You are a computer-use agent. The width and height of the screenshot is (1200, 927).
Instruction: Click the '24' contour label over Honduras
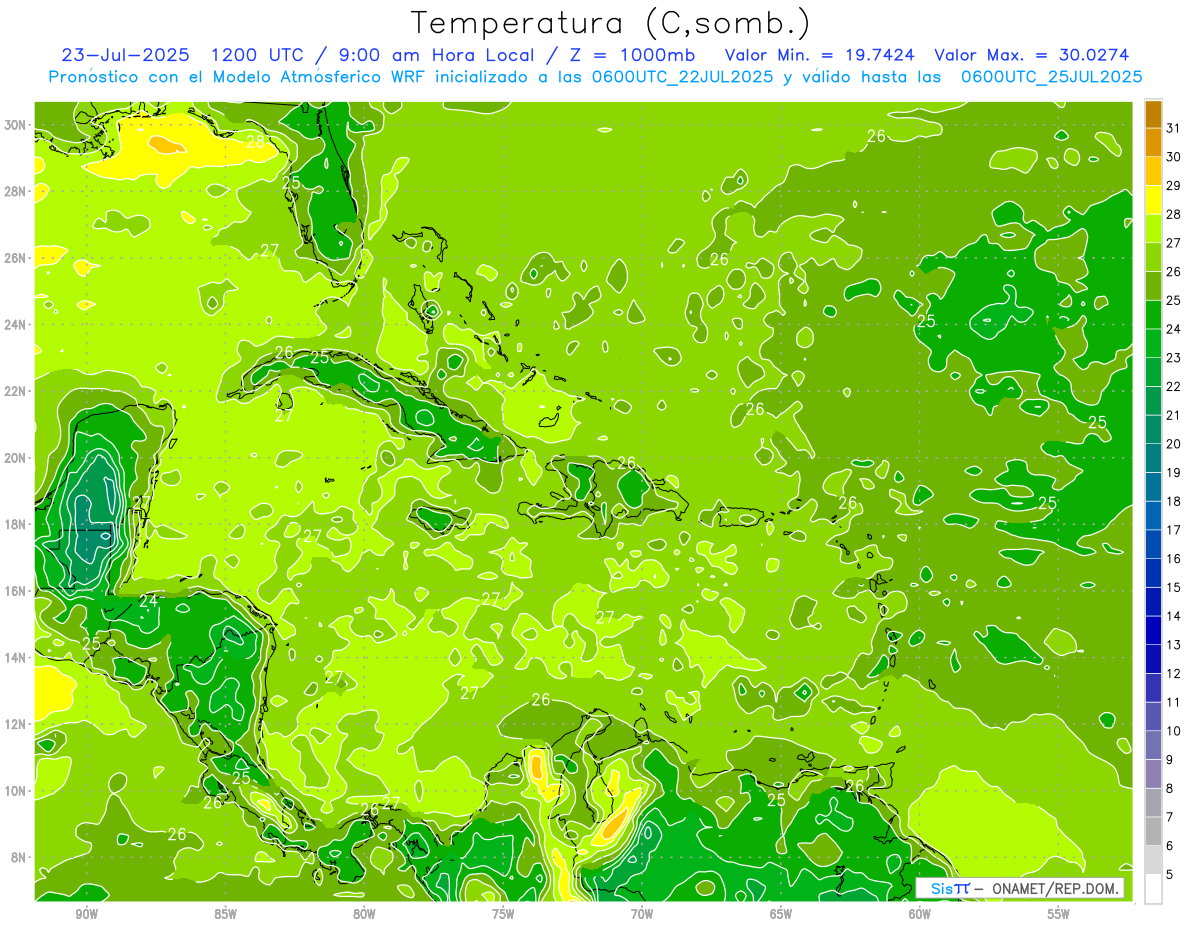[x=148, y=601]
